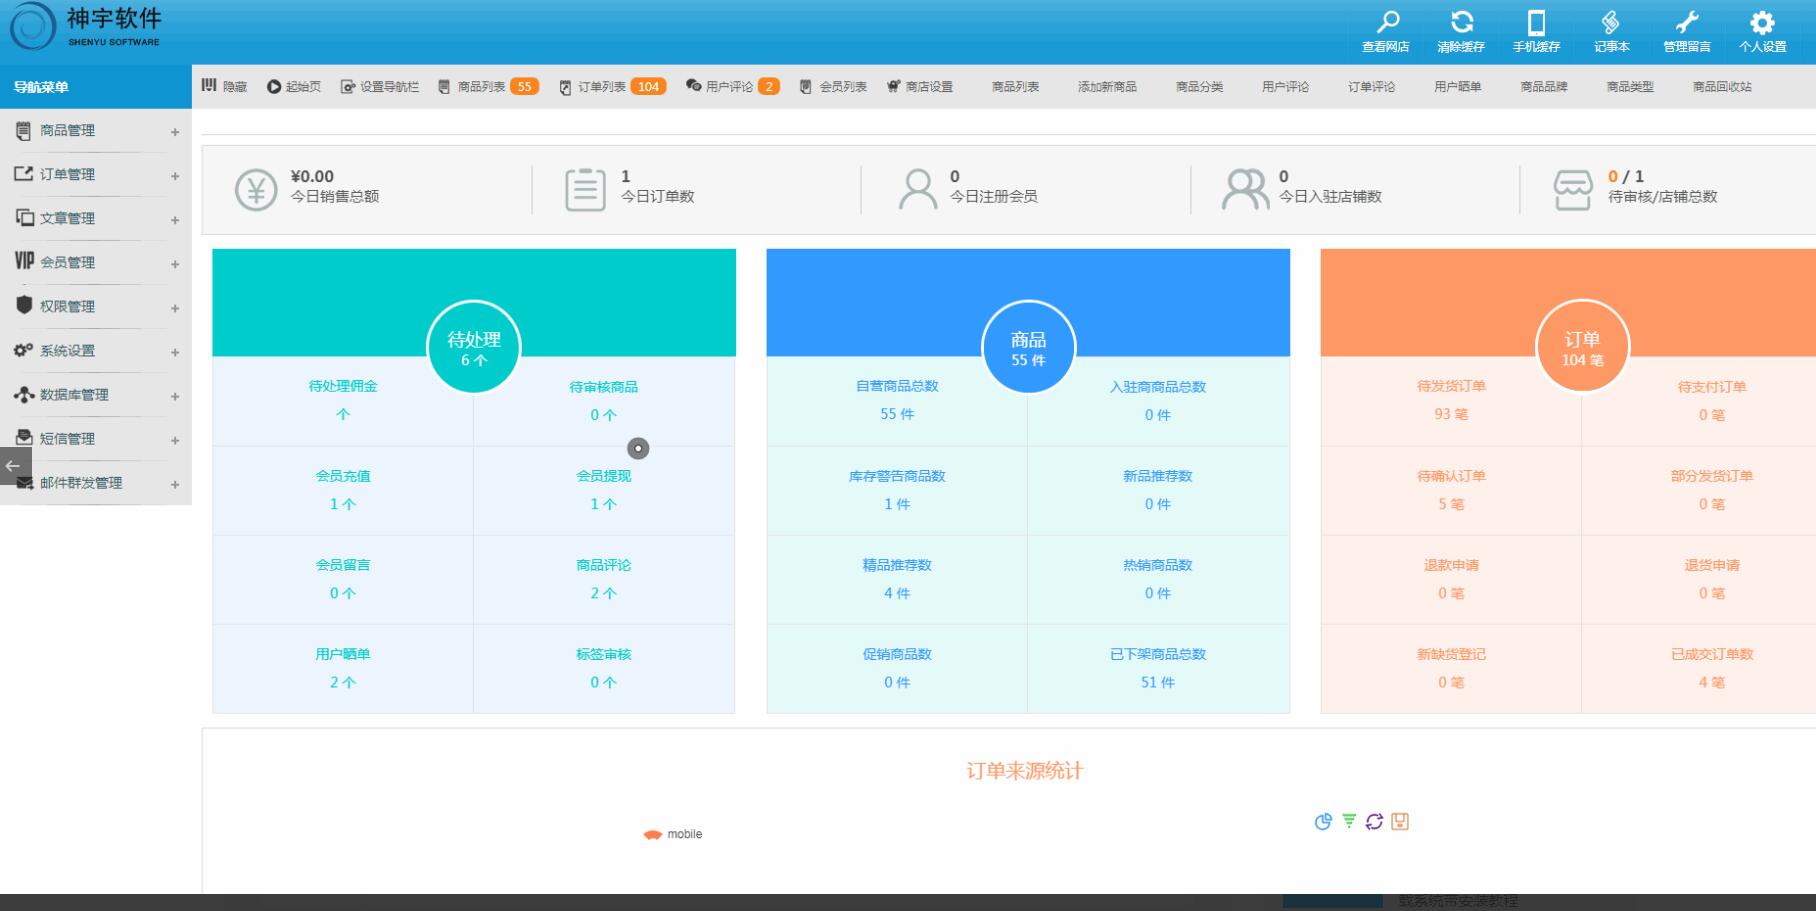Click the 添加新商品 link

(x=1106, y=87)
